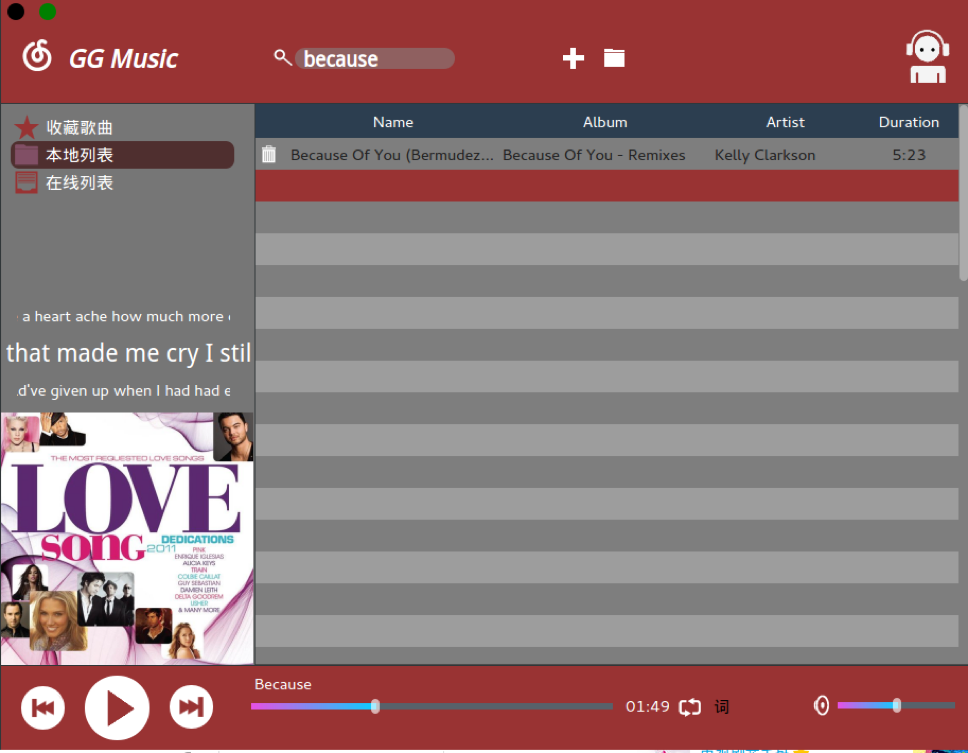Click the star icon beside 收藏歌曲
This screenshot has height=753, width=968.
(x=26, y=128)
